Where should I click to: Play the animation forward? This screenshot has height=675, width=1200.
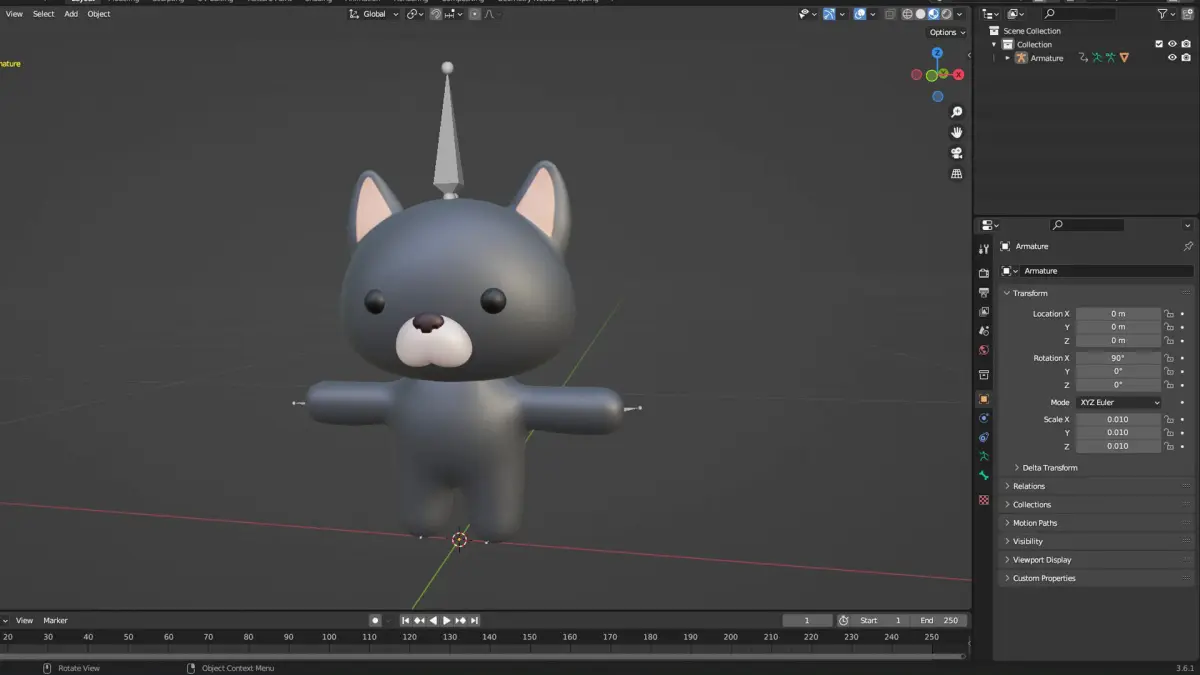(447, 620)
